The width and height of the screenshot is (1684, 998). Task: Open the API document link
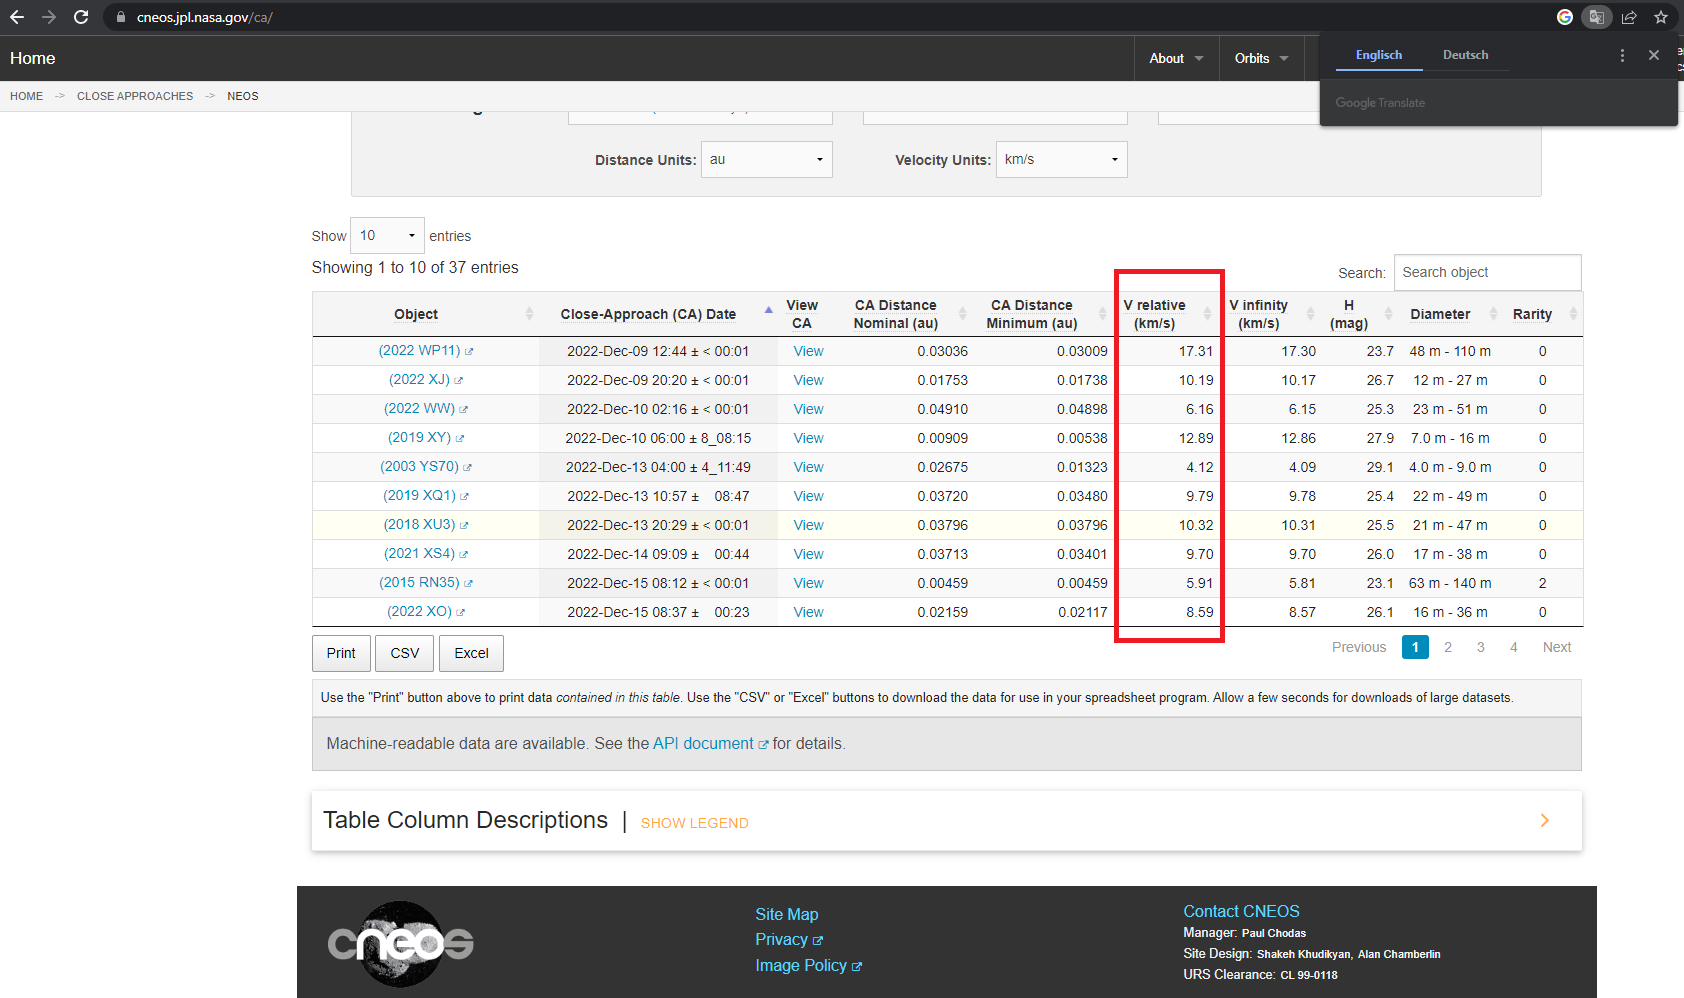point(703,744)
